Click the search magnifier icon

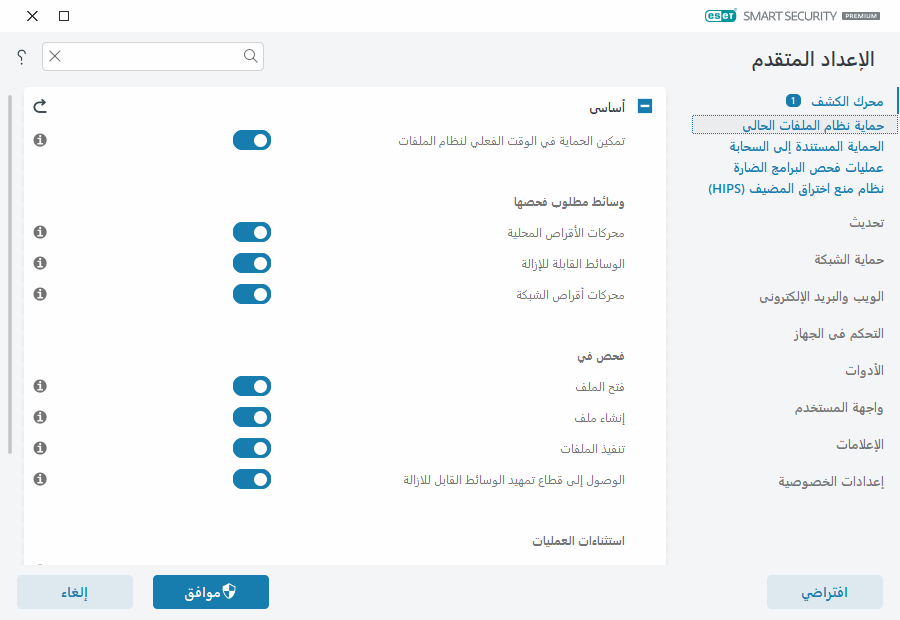coord(249,57)
